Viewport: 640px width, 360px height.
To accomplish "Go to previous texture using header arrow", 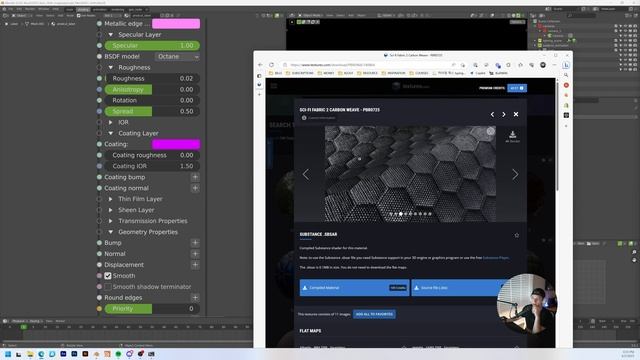I will point(492,114).
